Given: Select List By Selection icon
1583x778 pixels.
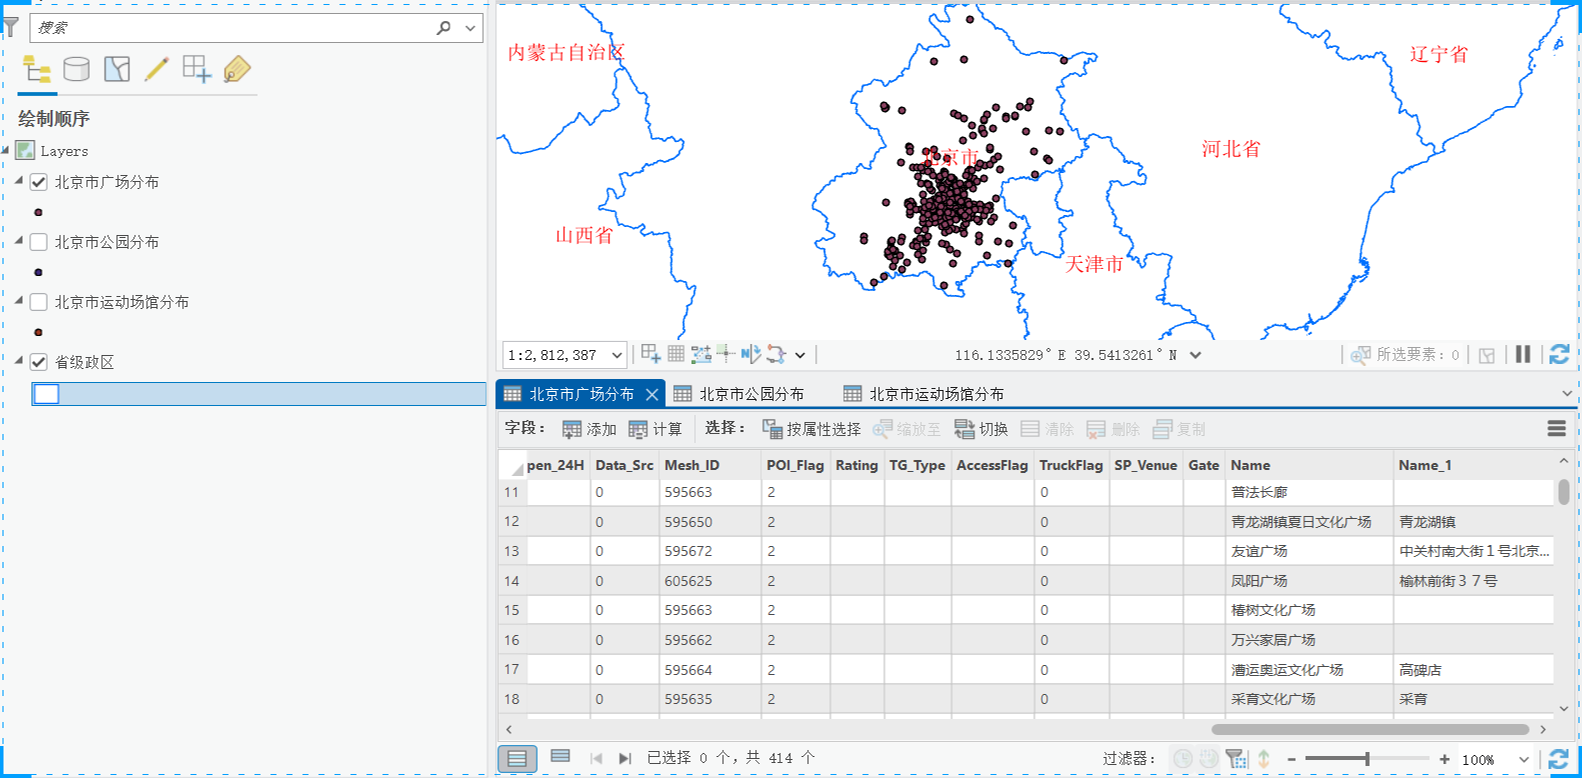Looking at the screenshot, I should point(117,69).
